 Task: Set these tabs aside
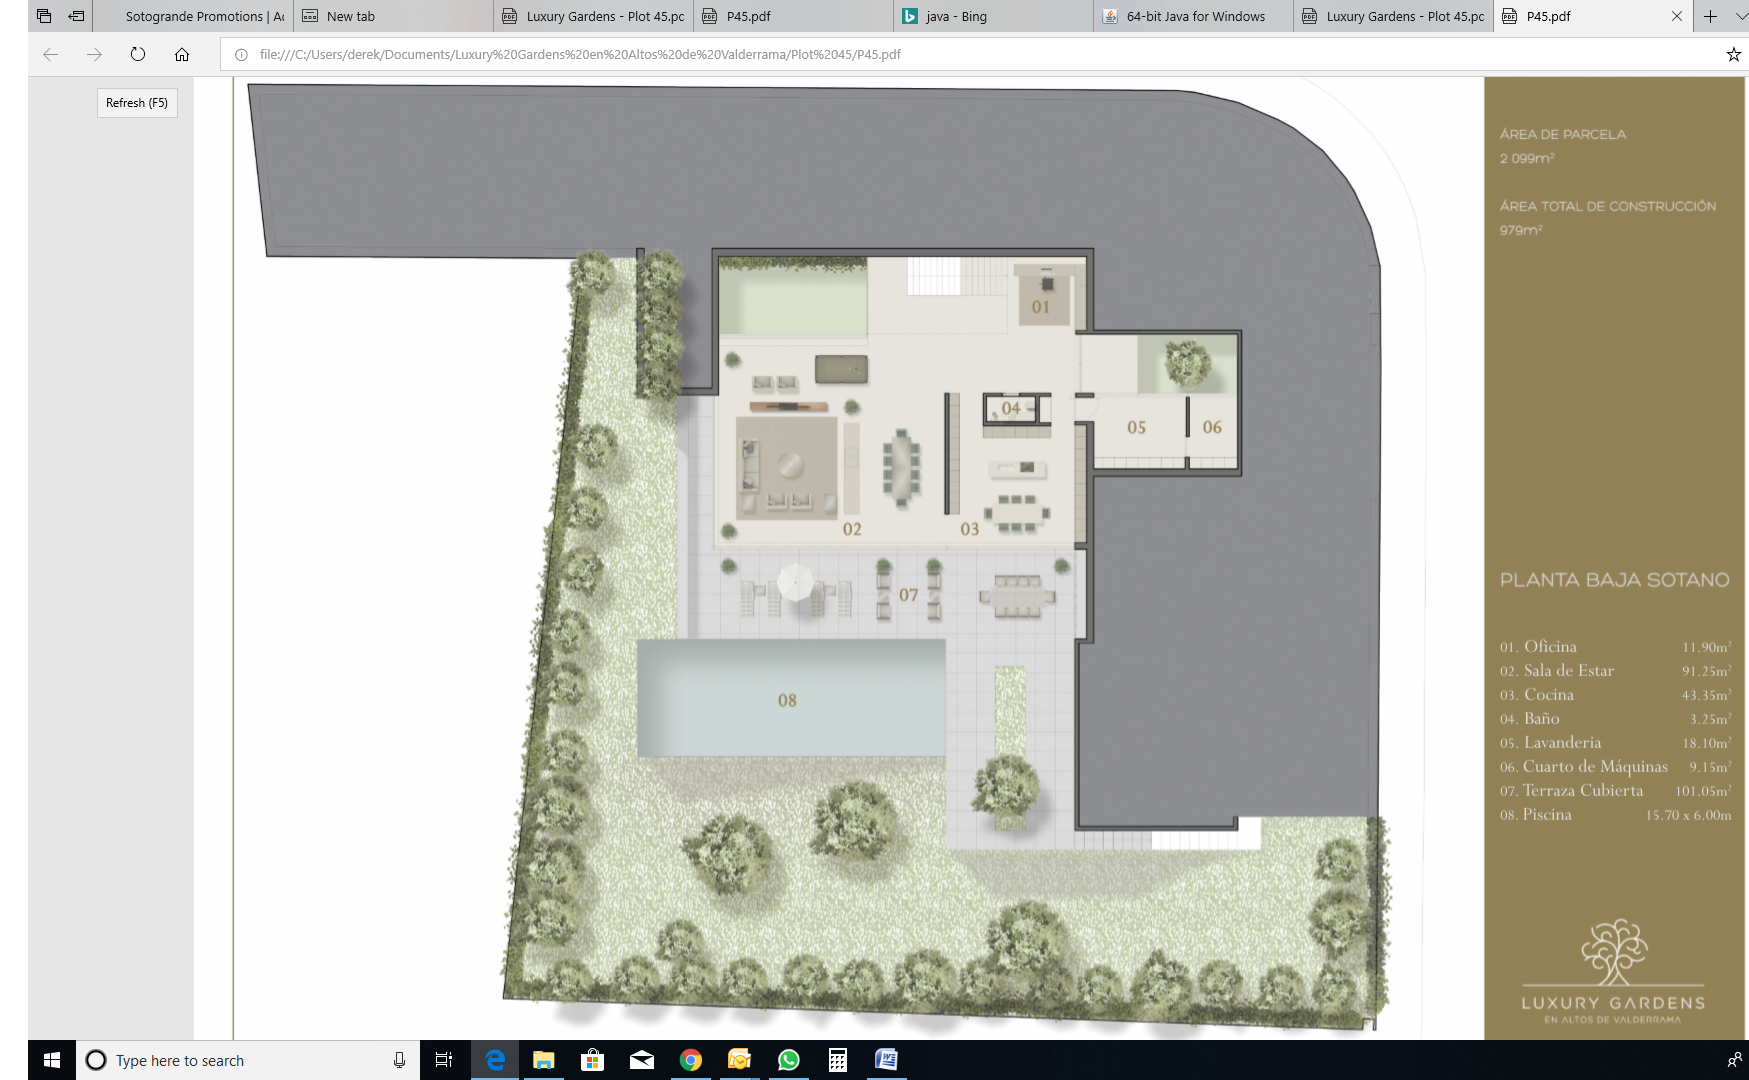pyautogui.click(x=77, y=16)
